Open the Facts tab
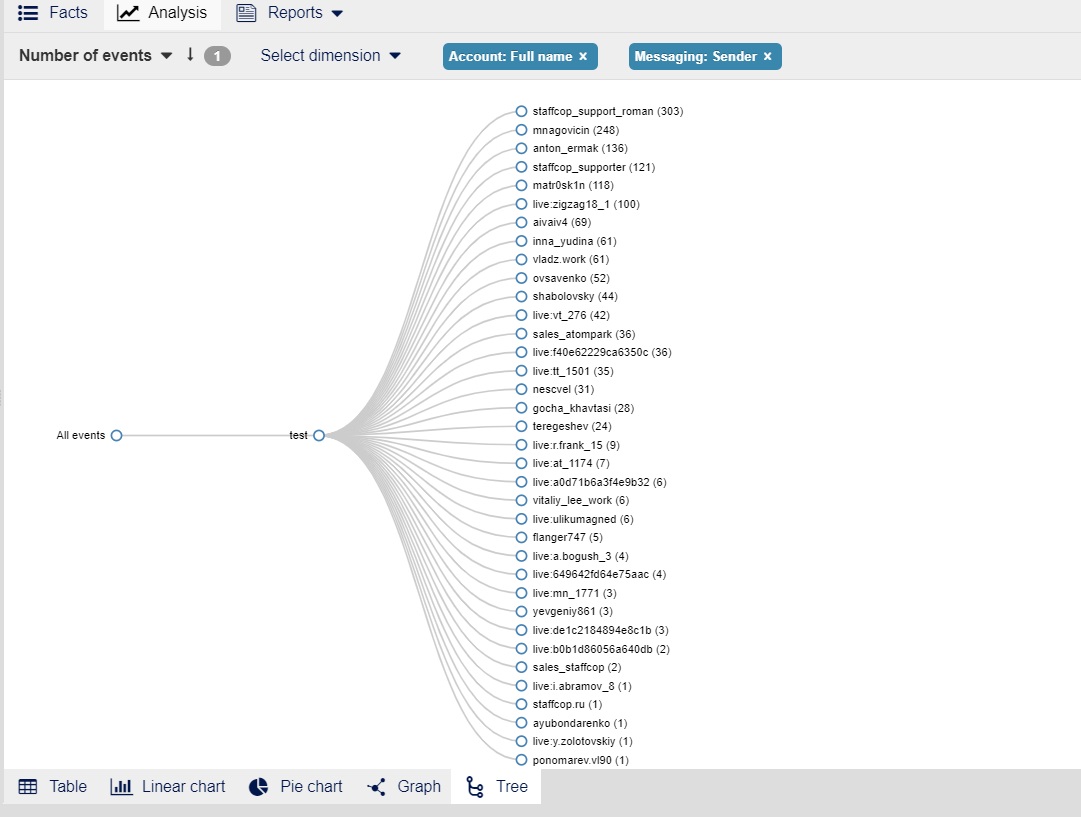 (x=54, y=13)
